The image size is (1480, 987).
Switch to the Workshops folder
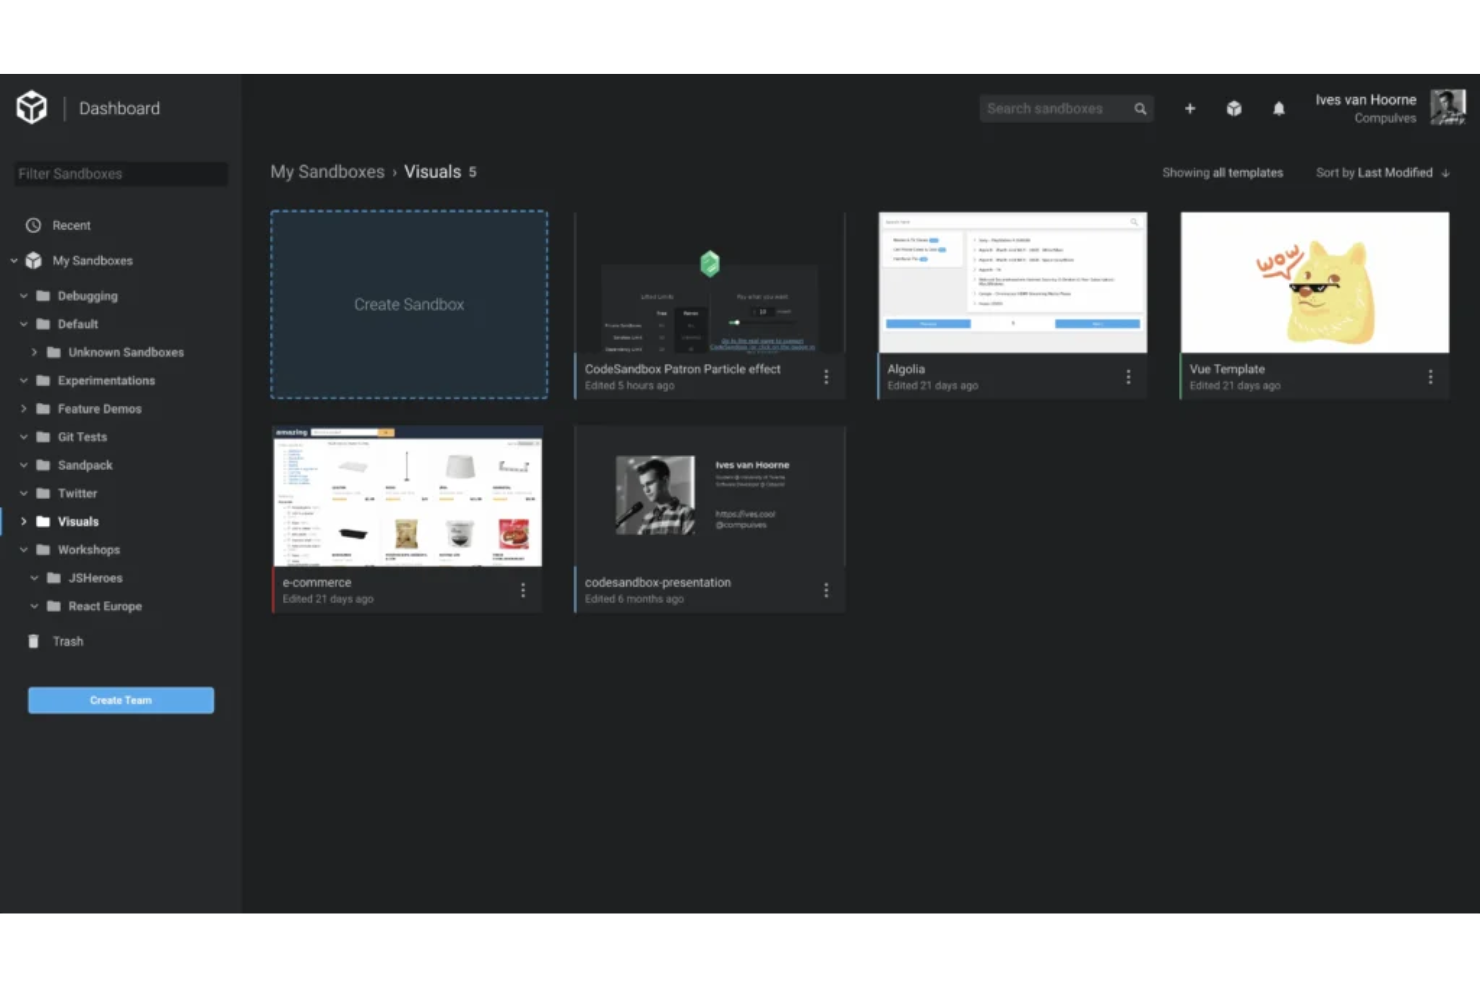pos(90,549)
